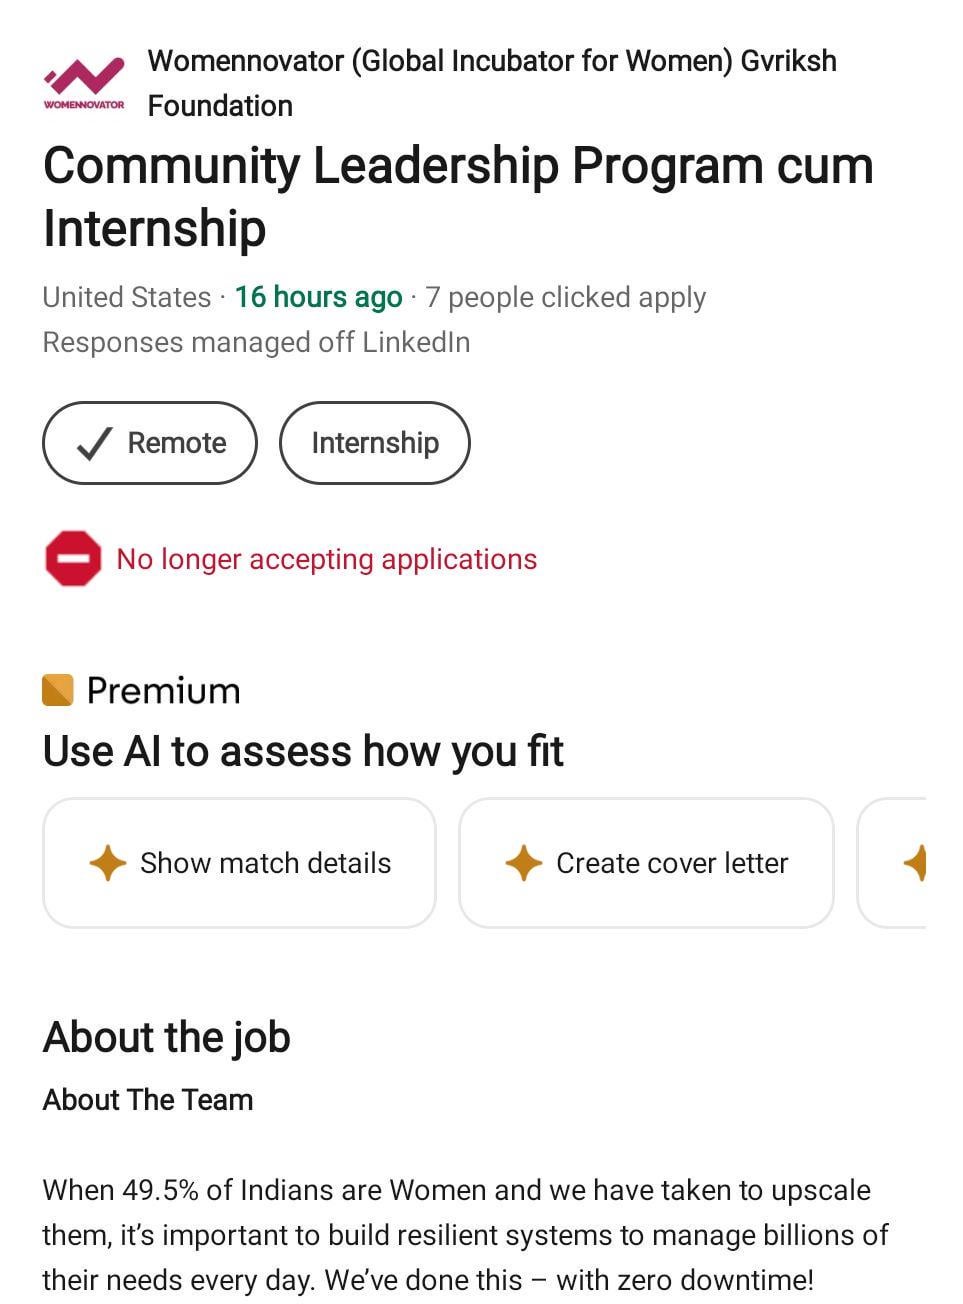Click the checkmark icon in the Remote chip

[93, 443]
